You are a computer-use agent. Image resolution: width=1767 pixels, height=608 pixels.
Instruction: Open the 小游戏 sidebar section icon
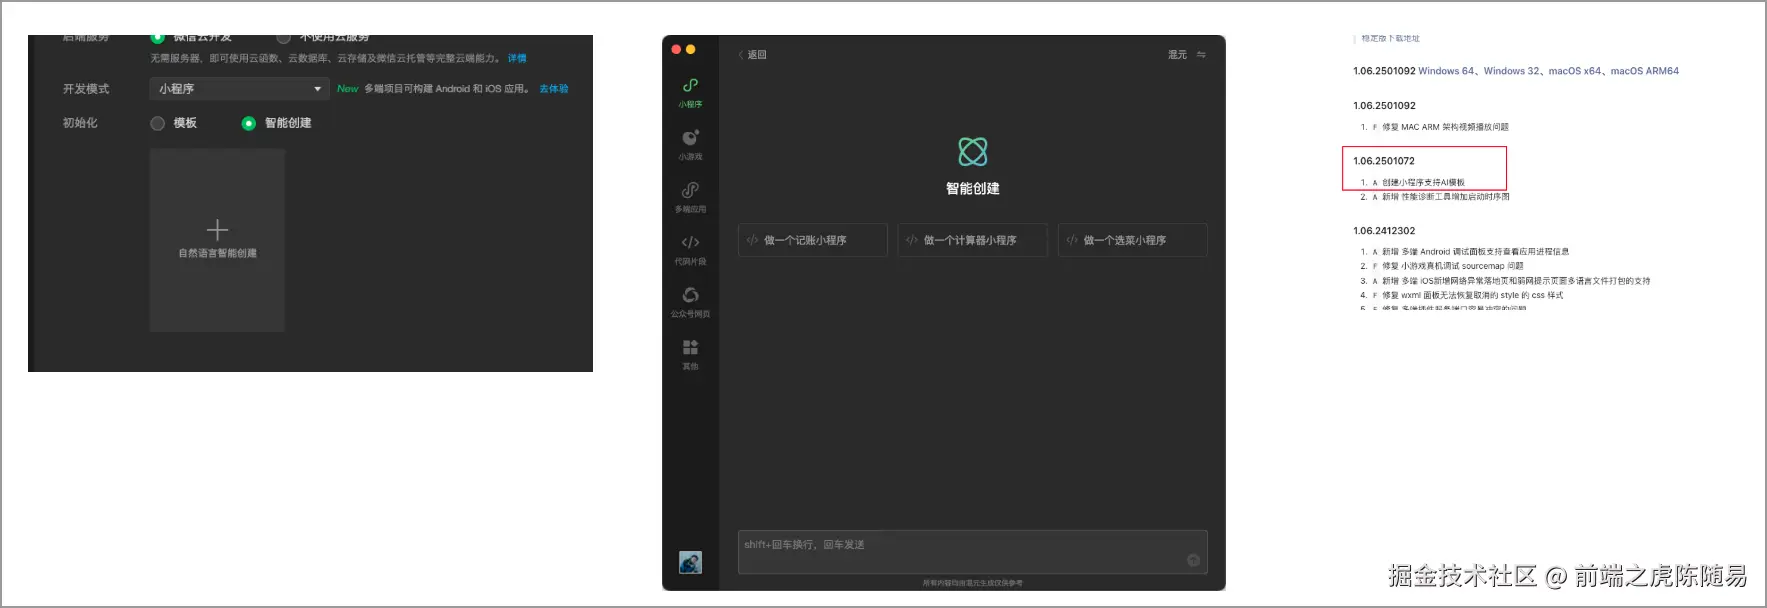tap(690, 138)
